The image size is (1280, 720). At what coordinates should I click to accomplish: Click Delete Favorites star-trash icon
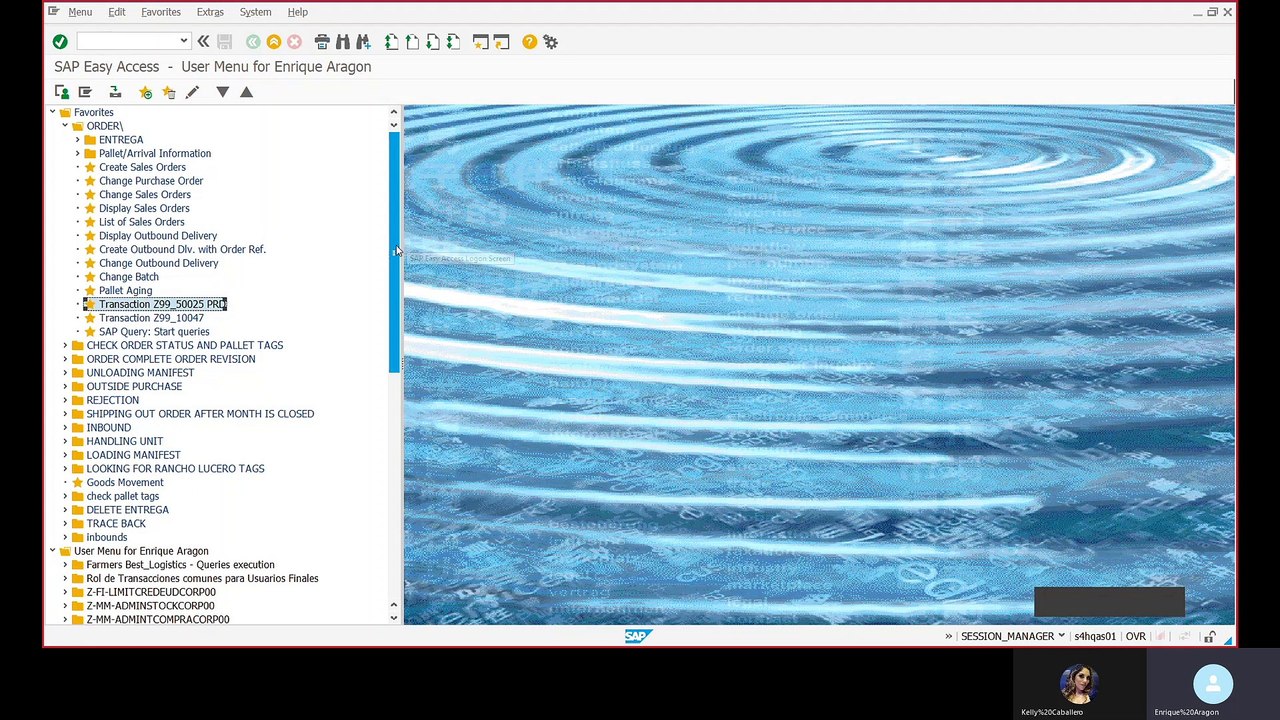pos(168,92)
